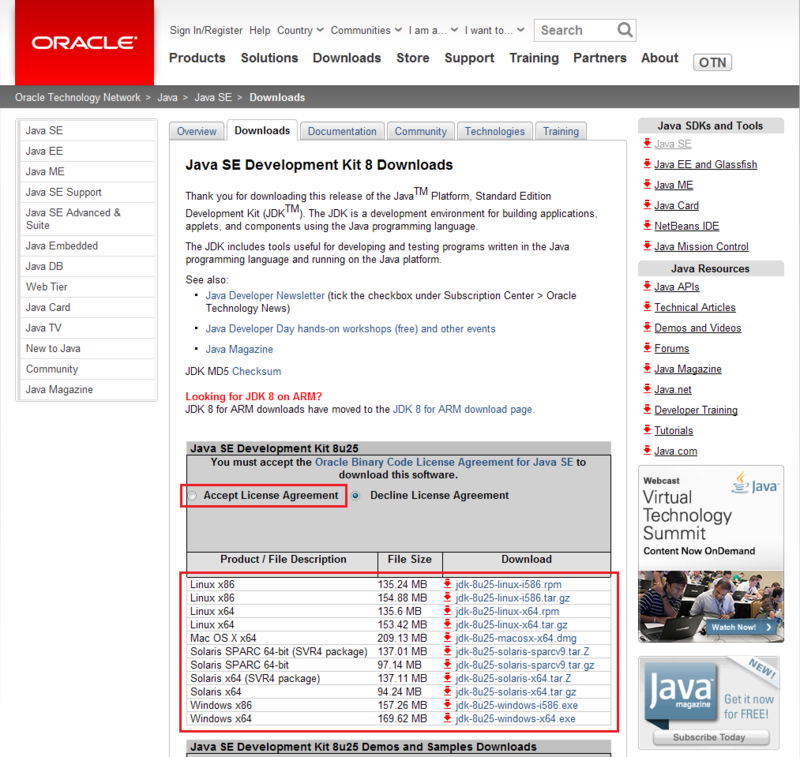Click red arrow icon next to Technical Articles
The width and height of the screenshot is (800, 757).
(647, 307)
